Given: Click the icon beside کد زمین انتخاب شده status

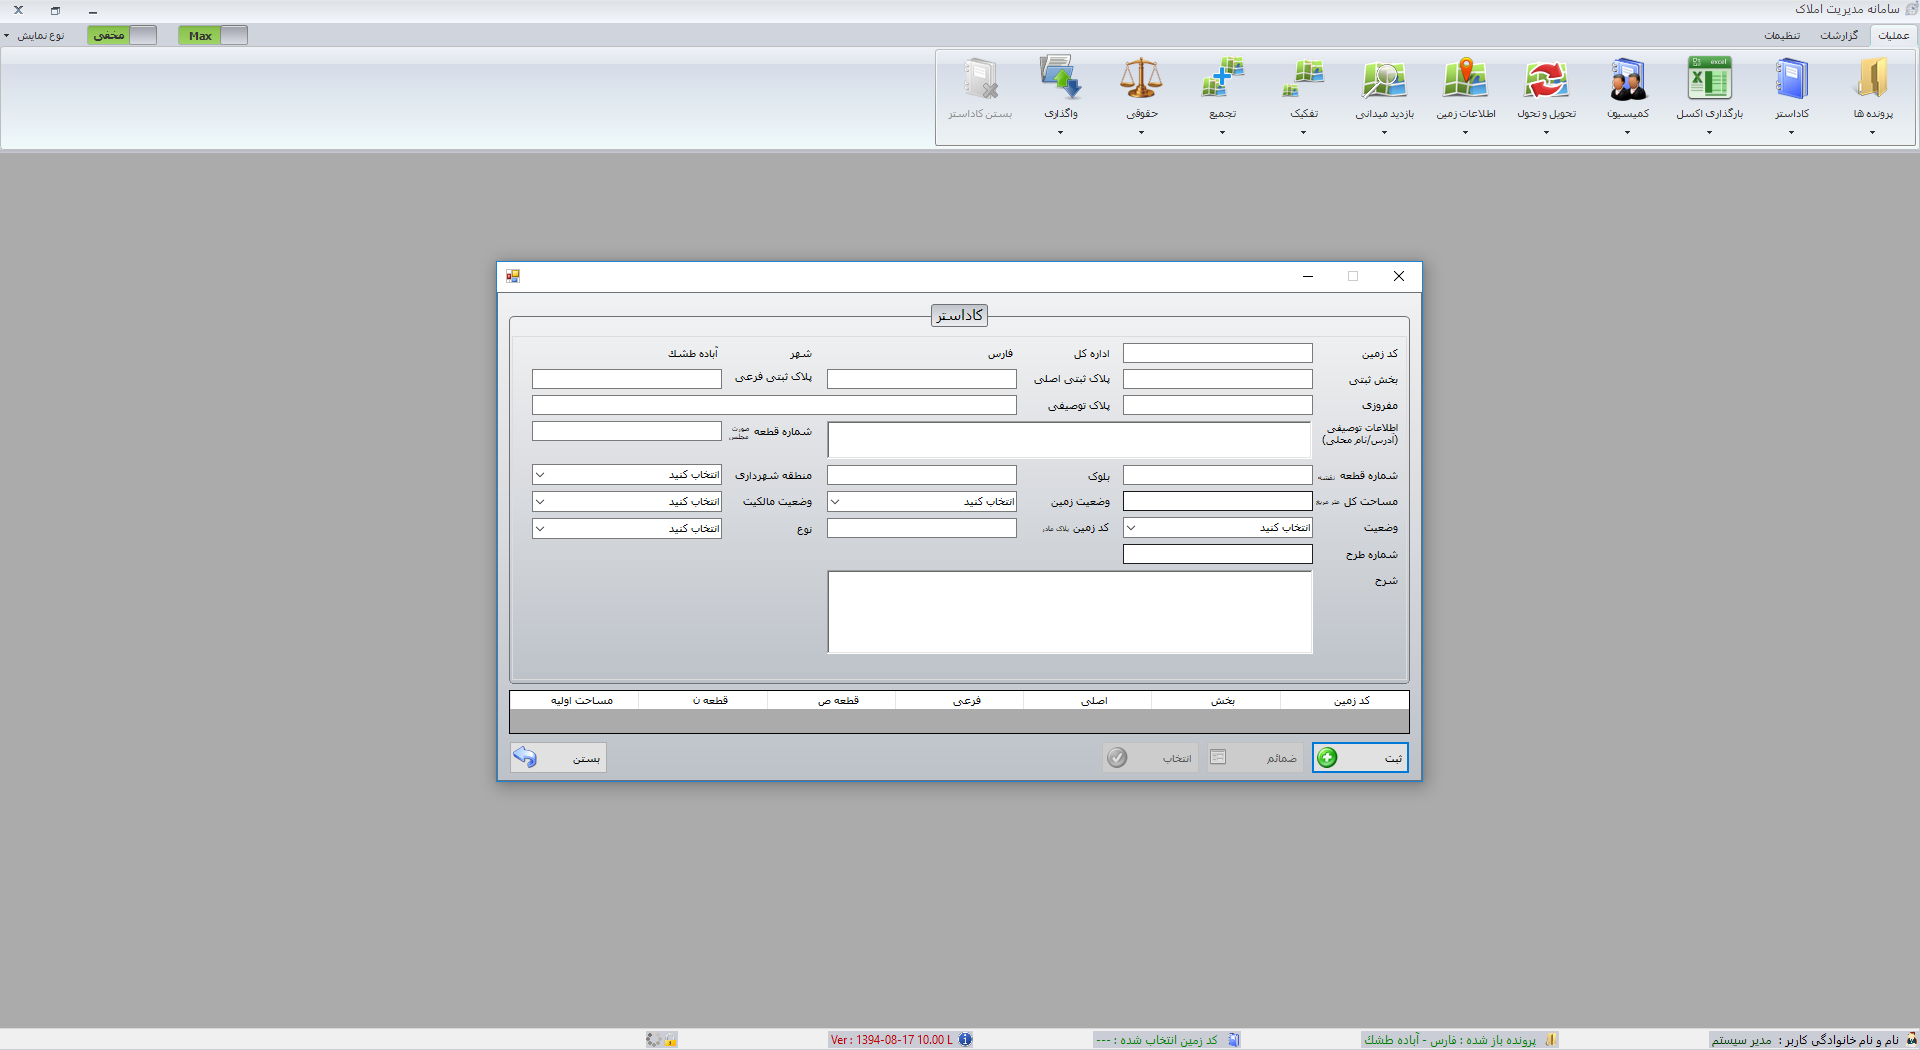Looking at the screenshot, I should 1234,1040.
